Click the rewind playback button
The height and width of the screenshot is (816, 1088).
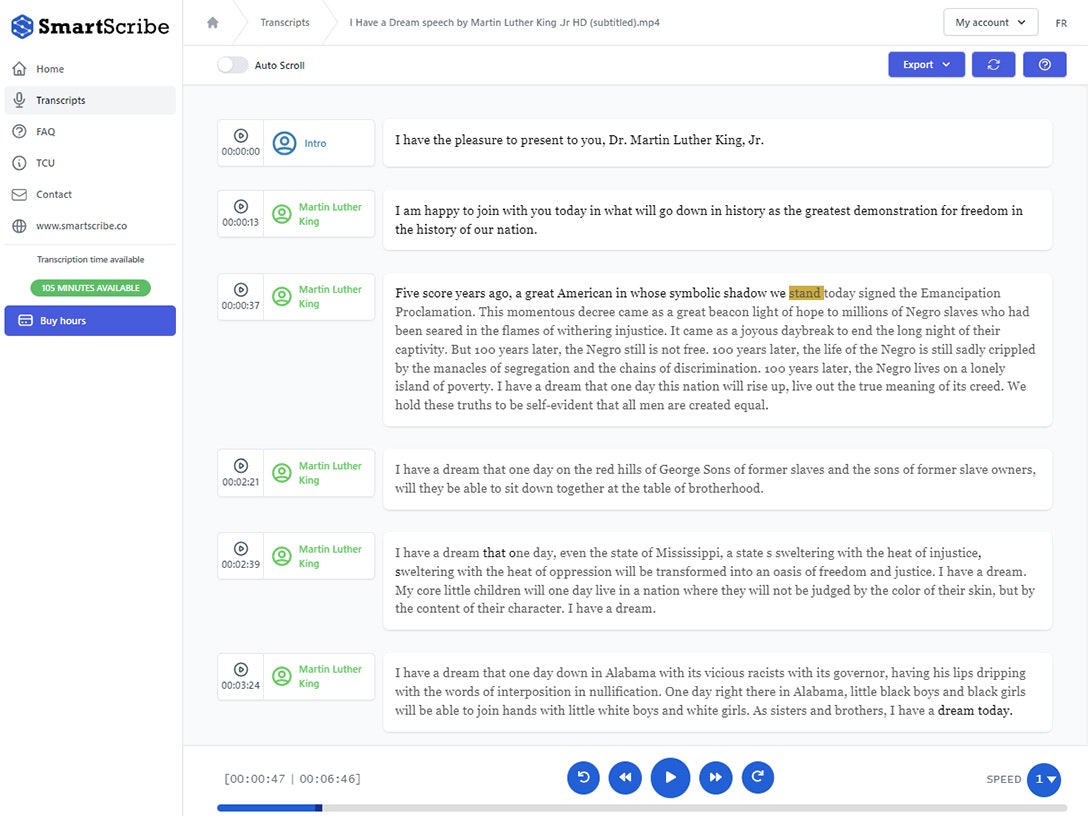point(625,777)
